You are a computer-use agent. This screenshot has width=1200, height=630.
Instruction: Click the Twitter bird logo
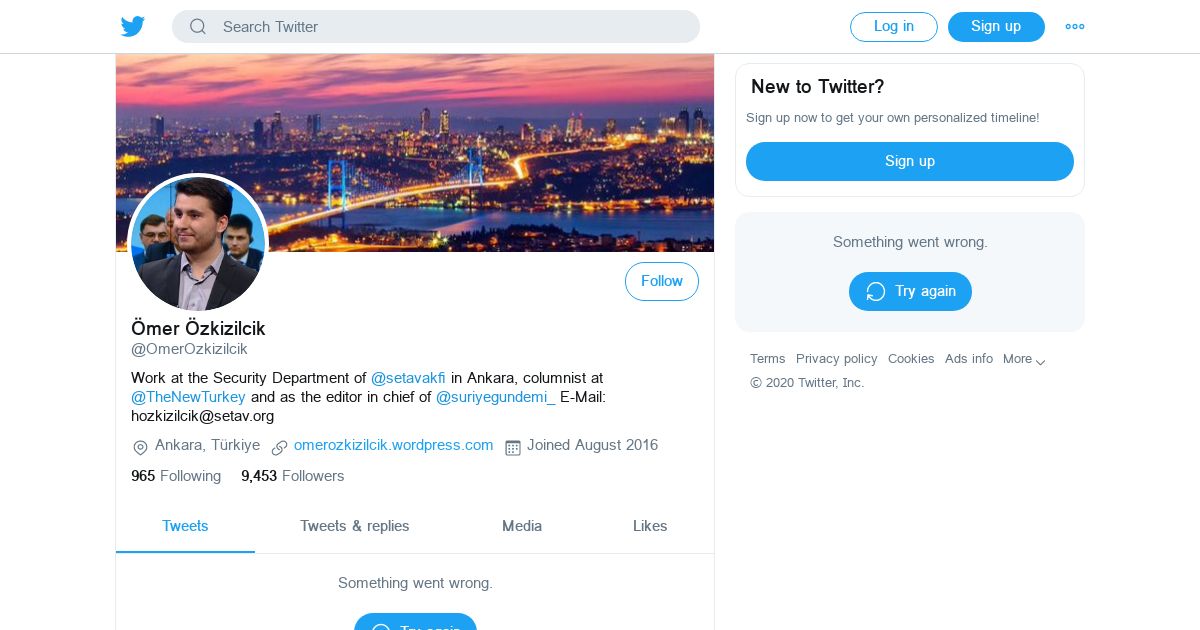(133, 27)
